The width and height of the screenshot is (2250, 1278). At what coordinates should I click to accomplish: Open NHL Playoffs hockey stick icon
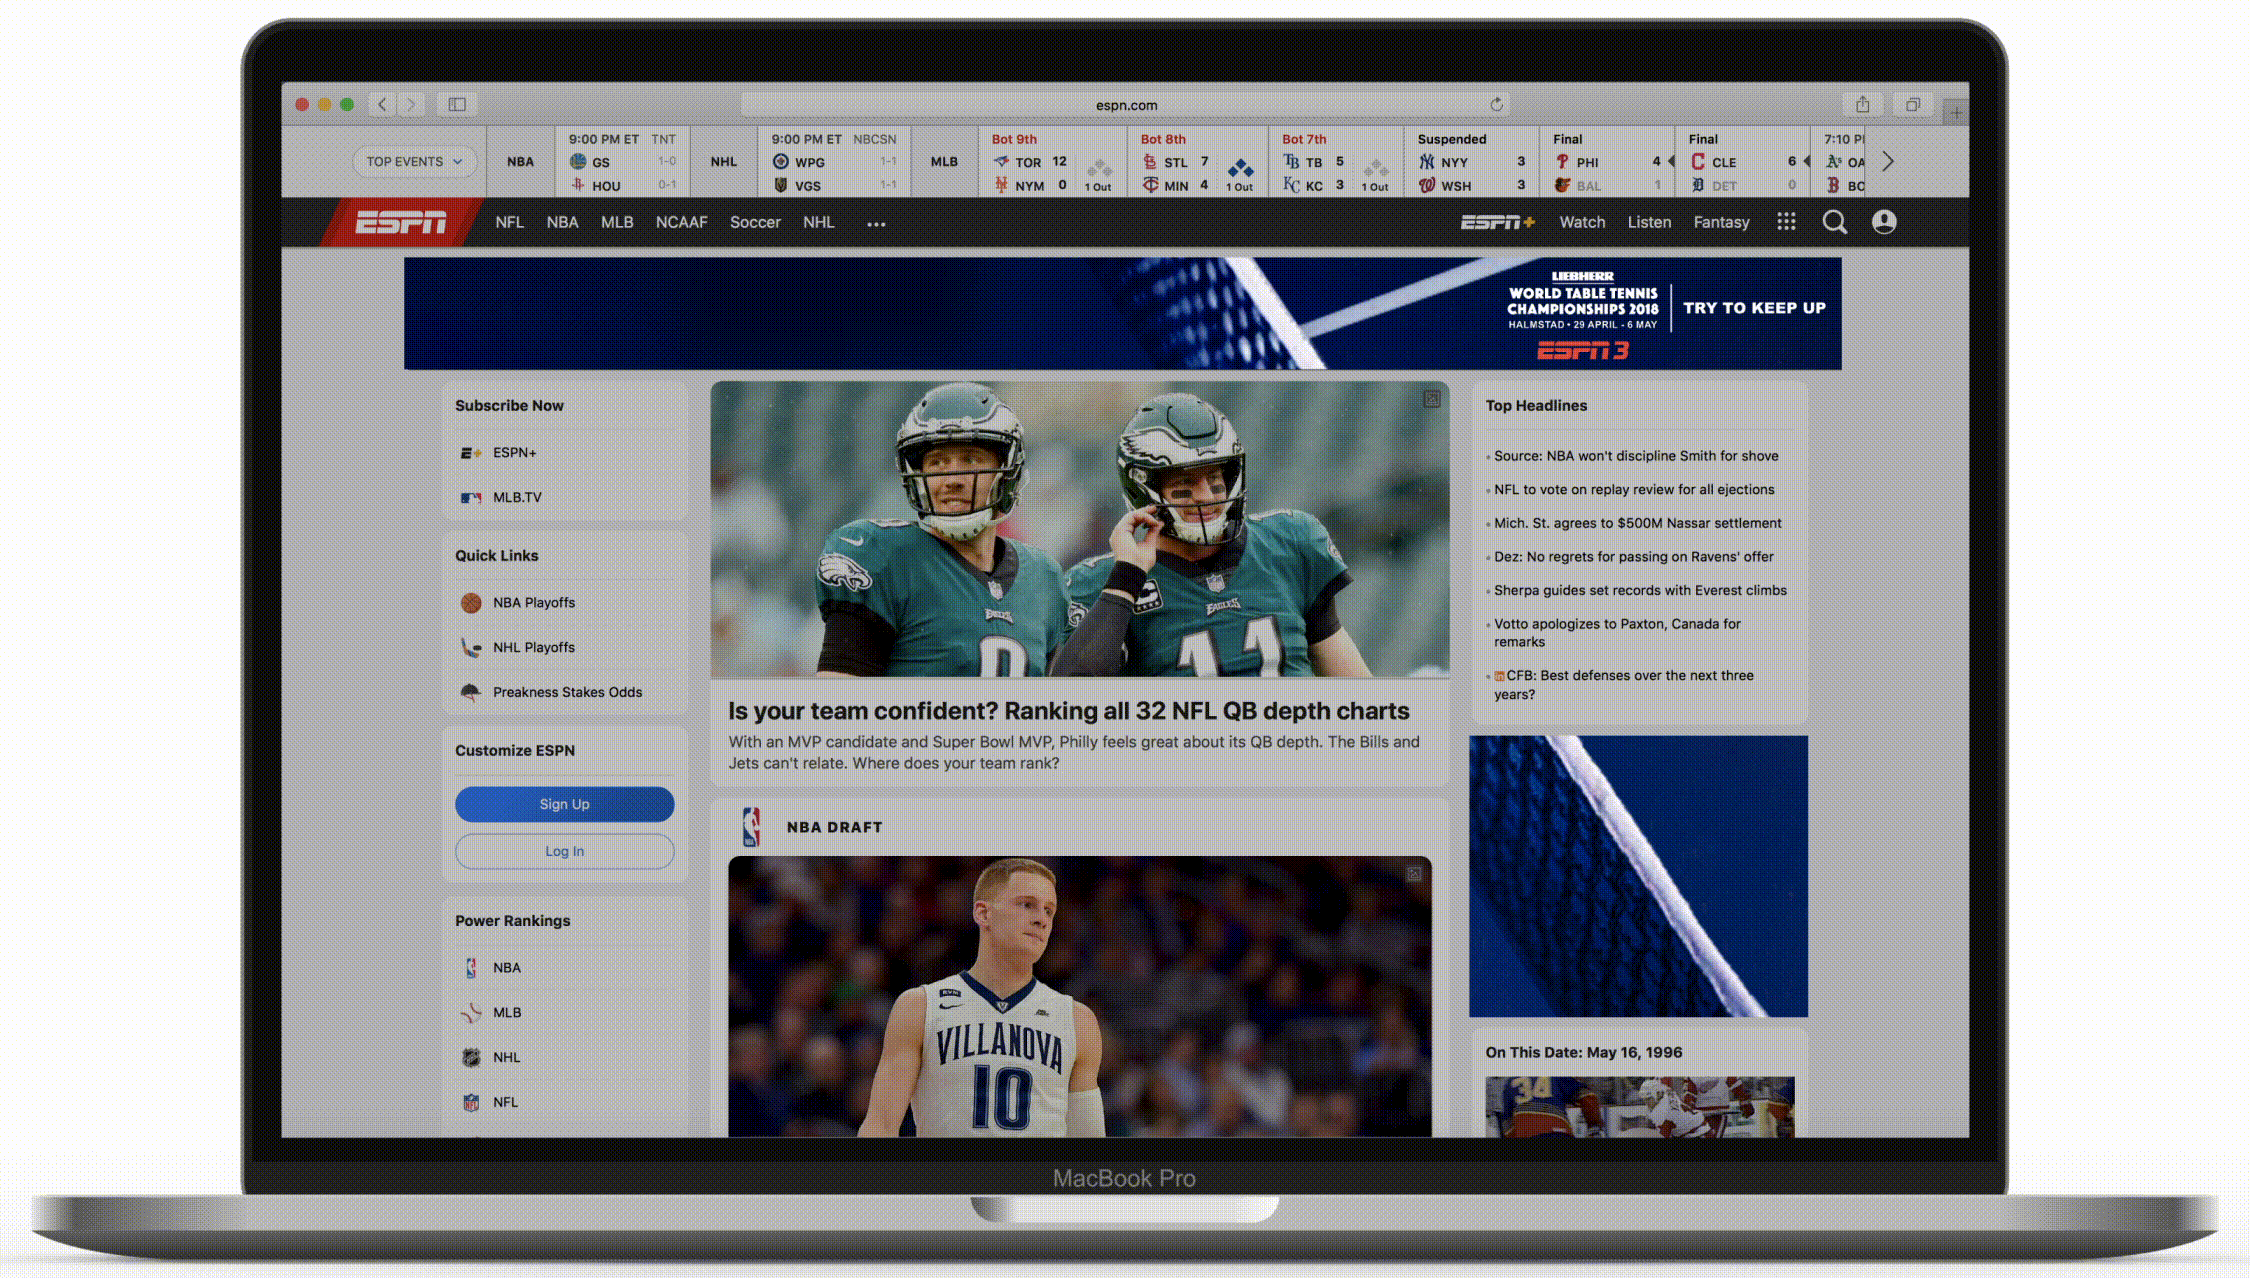(470, 647)
